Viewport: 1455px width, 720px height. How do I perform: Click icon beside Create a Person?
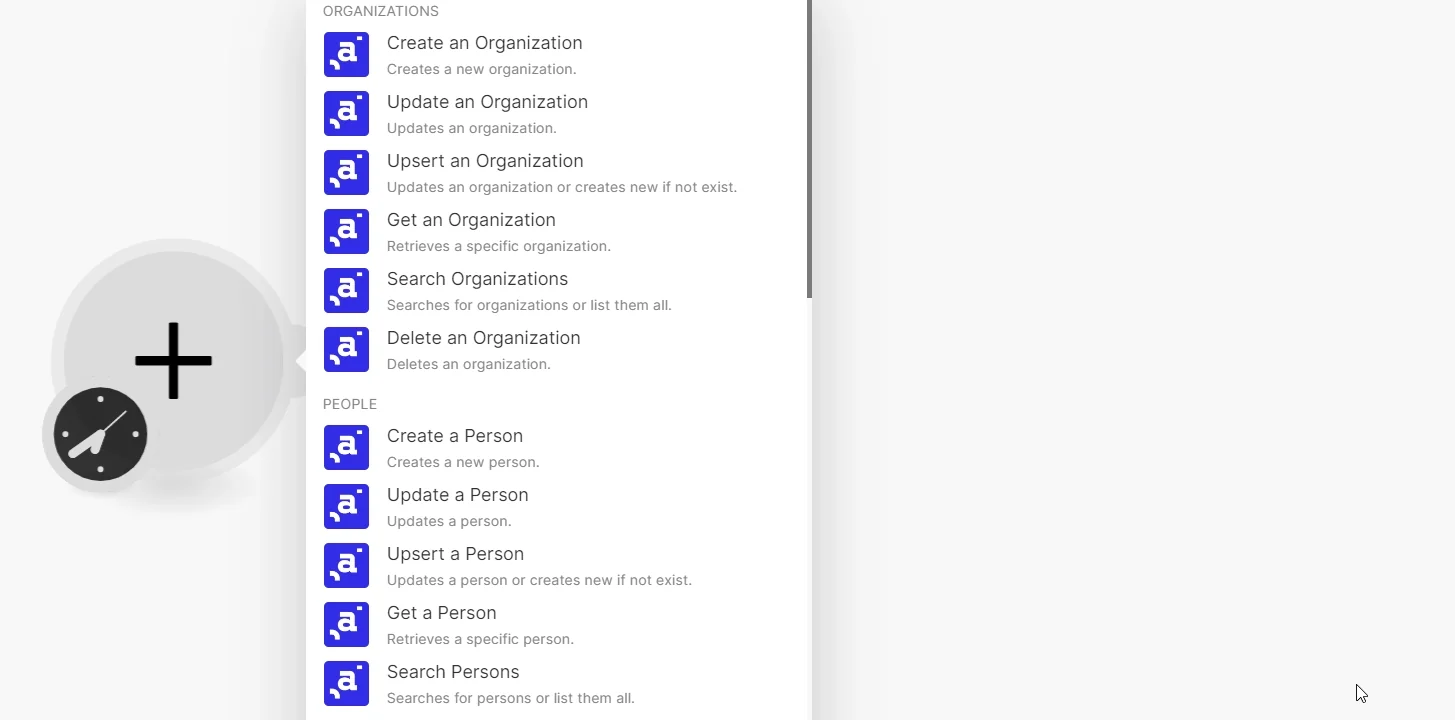pyautogui.click(x=346, y=448)
